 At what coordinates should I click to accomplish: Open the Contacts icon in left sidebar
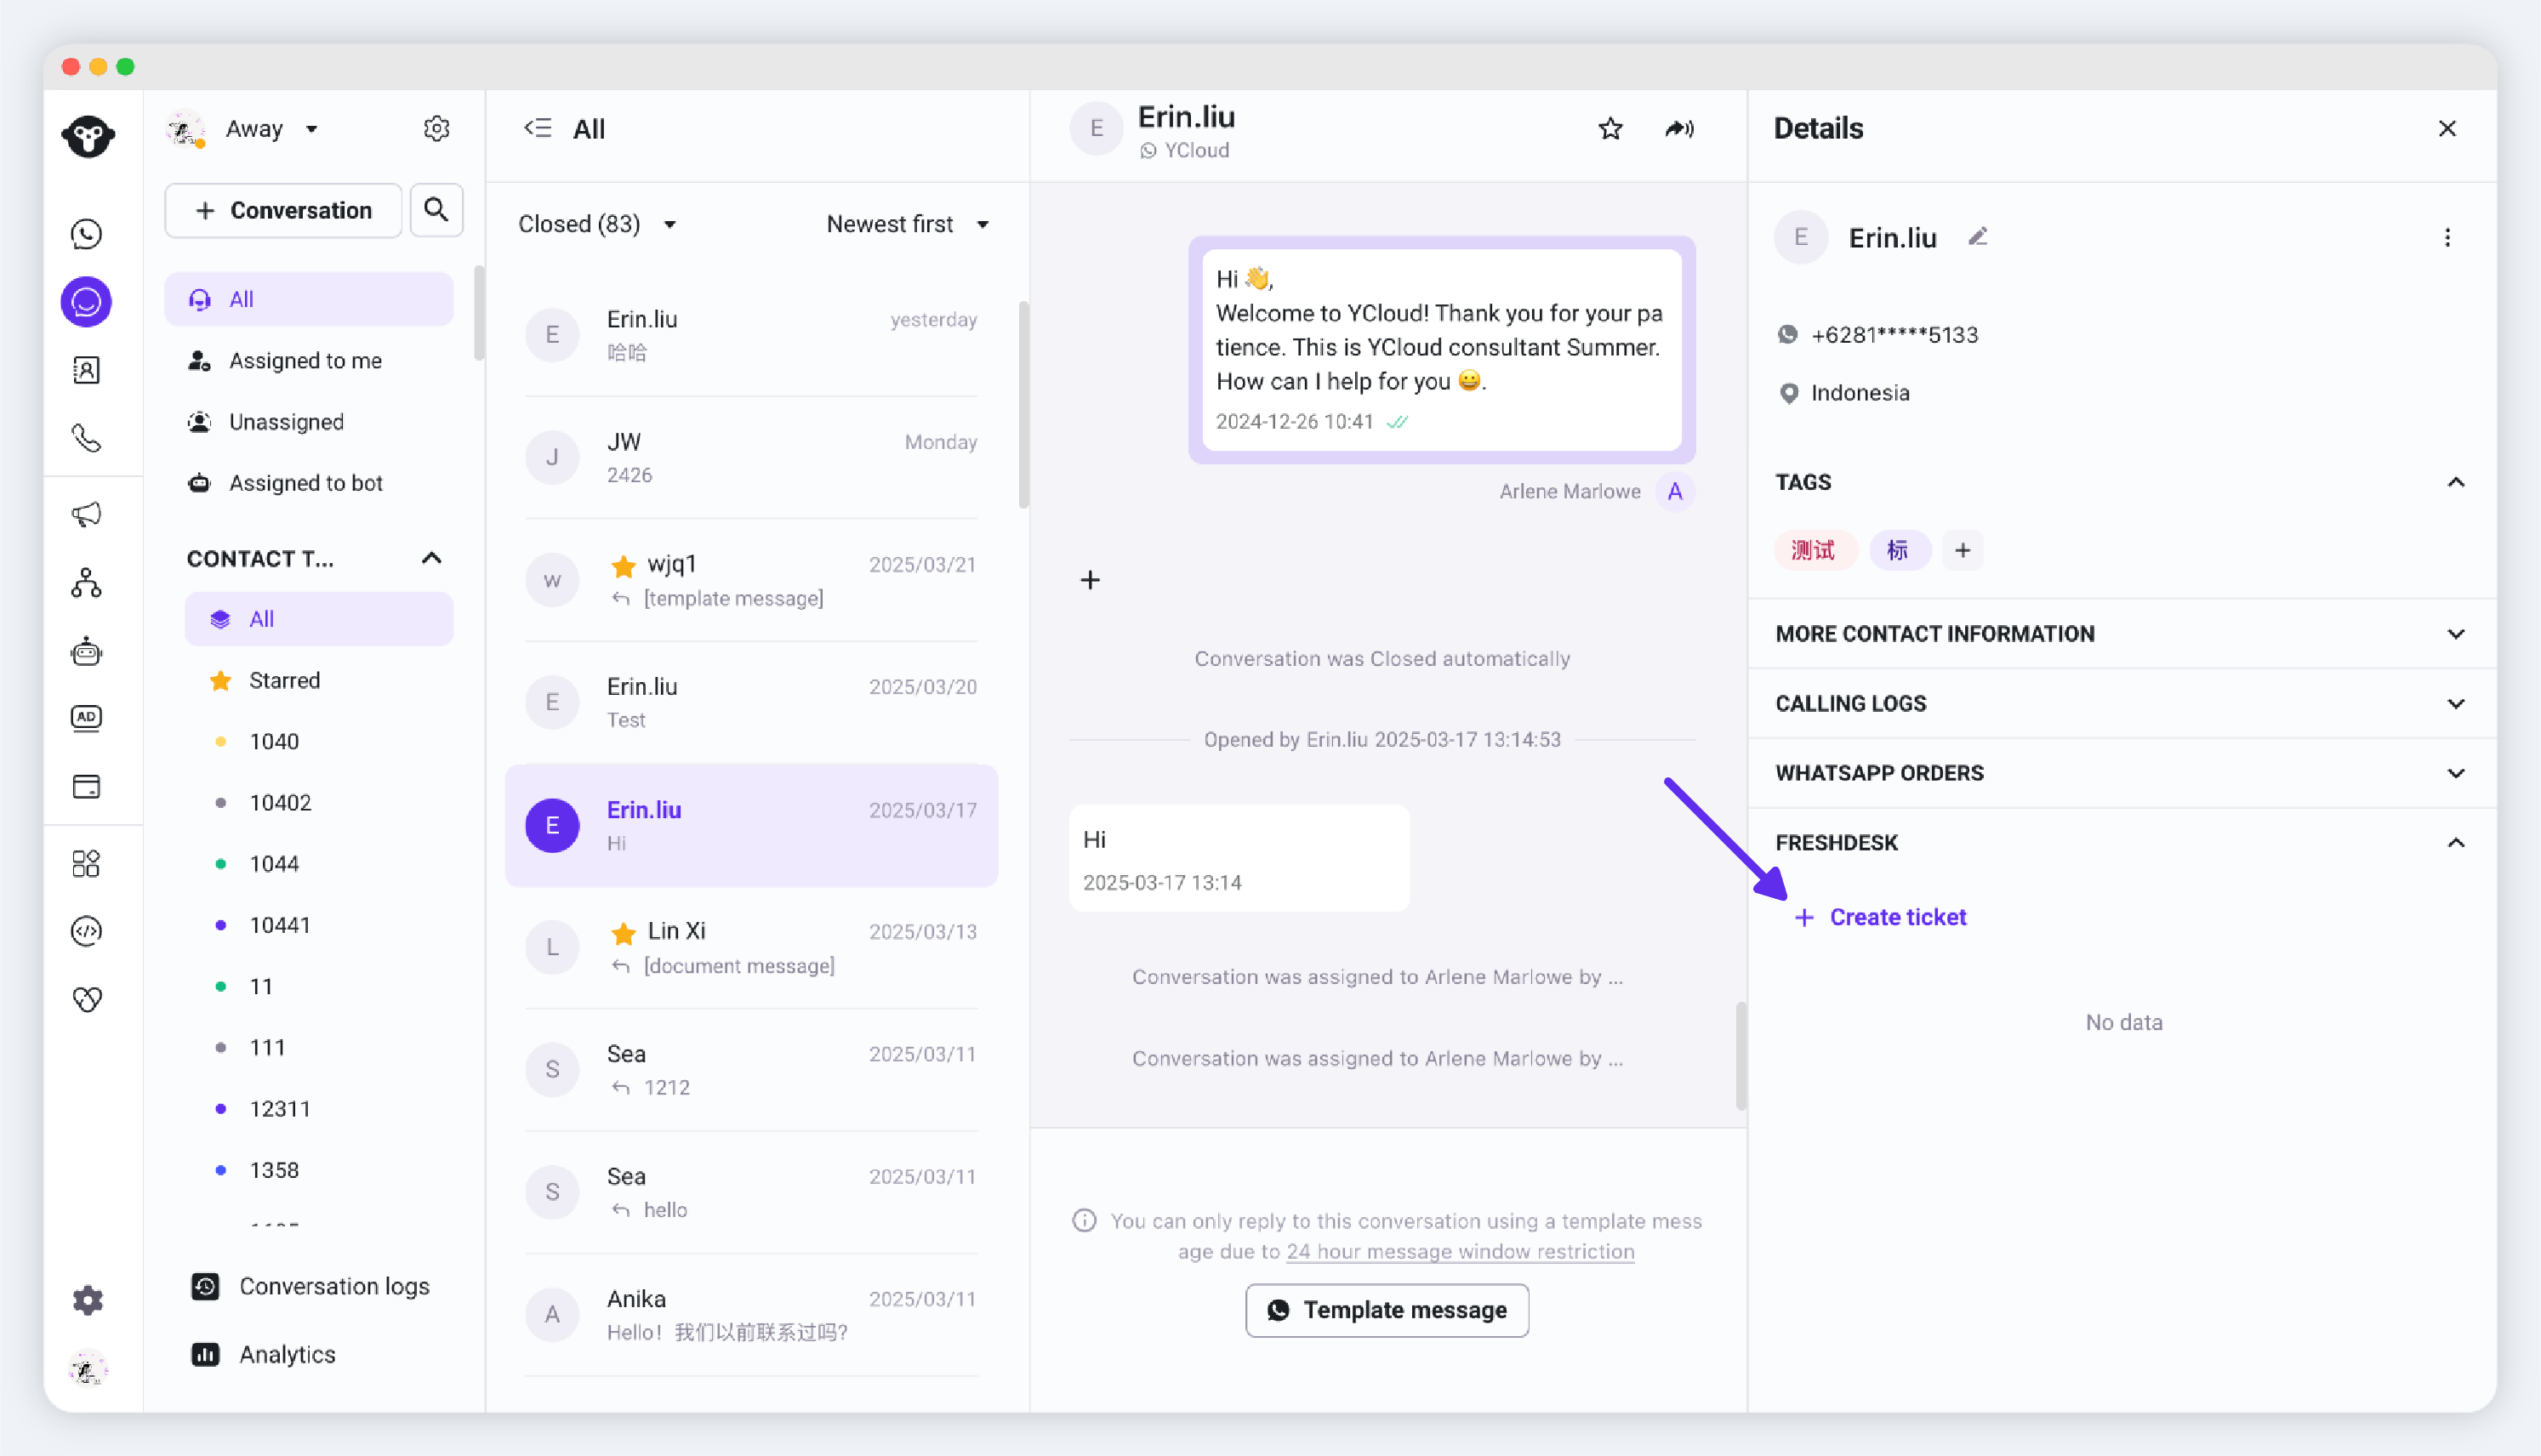tap(87, 370)
